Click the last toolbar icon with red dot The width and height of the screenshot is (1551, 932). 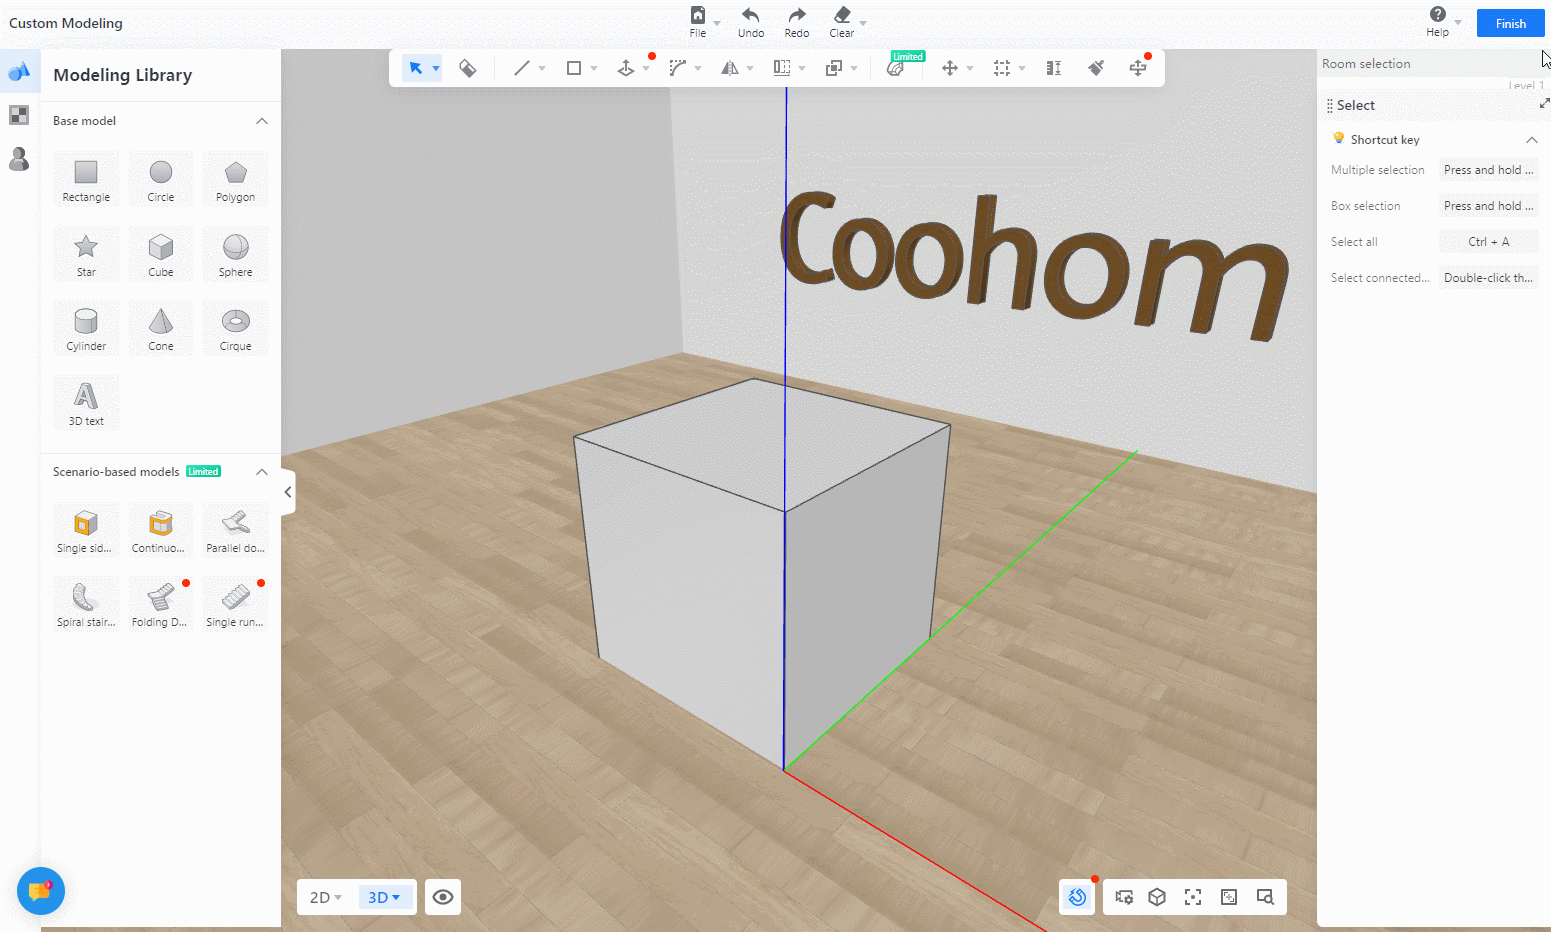coord(1138,68)
